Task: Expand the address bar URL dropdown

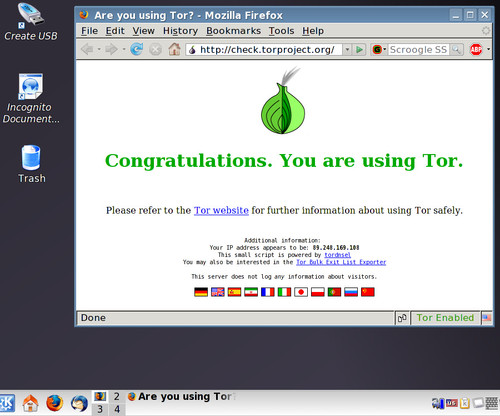Action: (x=347, y=50)
